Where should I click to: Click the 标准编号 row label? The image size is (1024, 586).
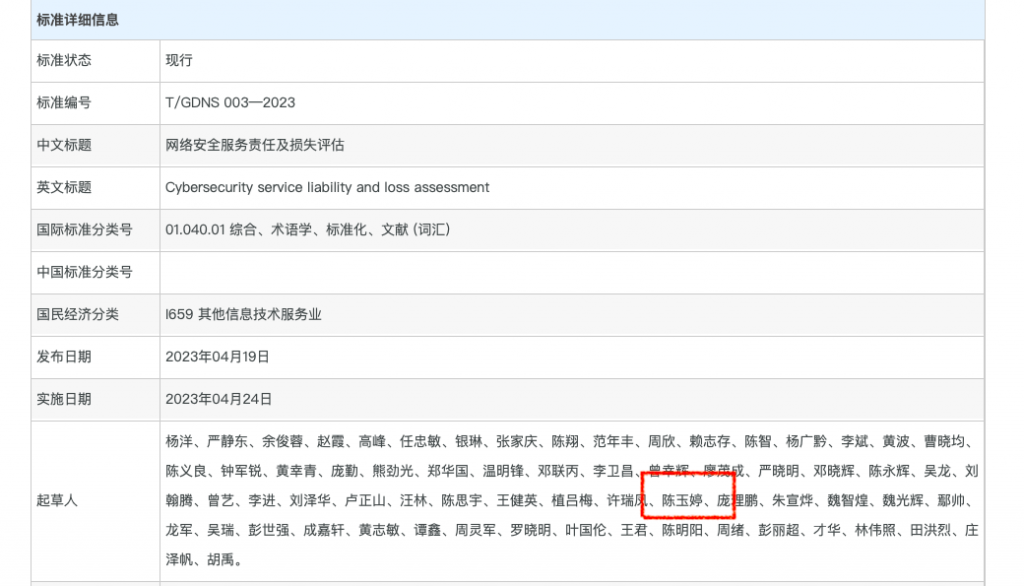click(64, 103)
